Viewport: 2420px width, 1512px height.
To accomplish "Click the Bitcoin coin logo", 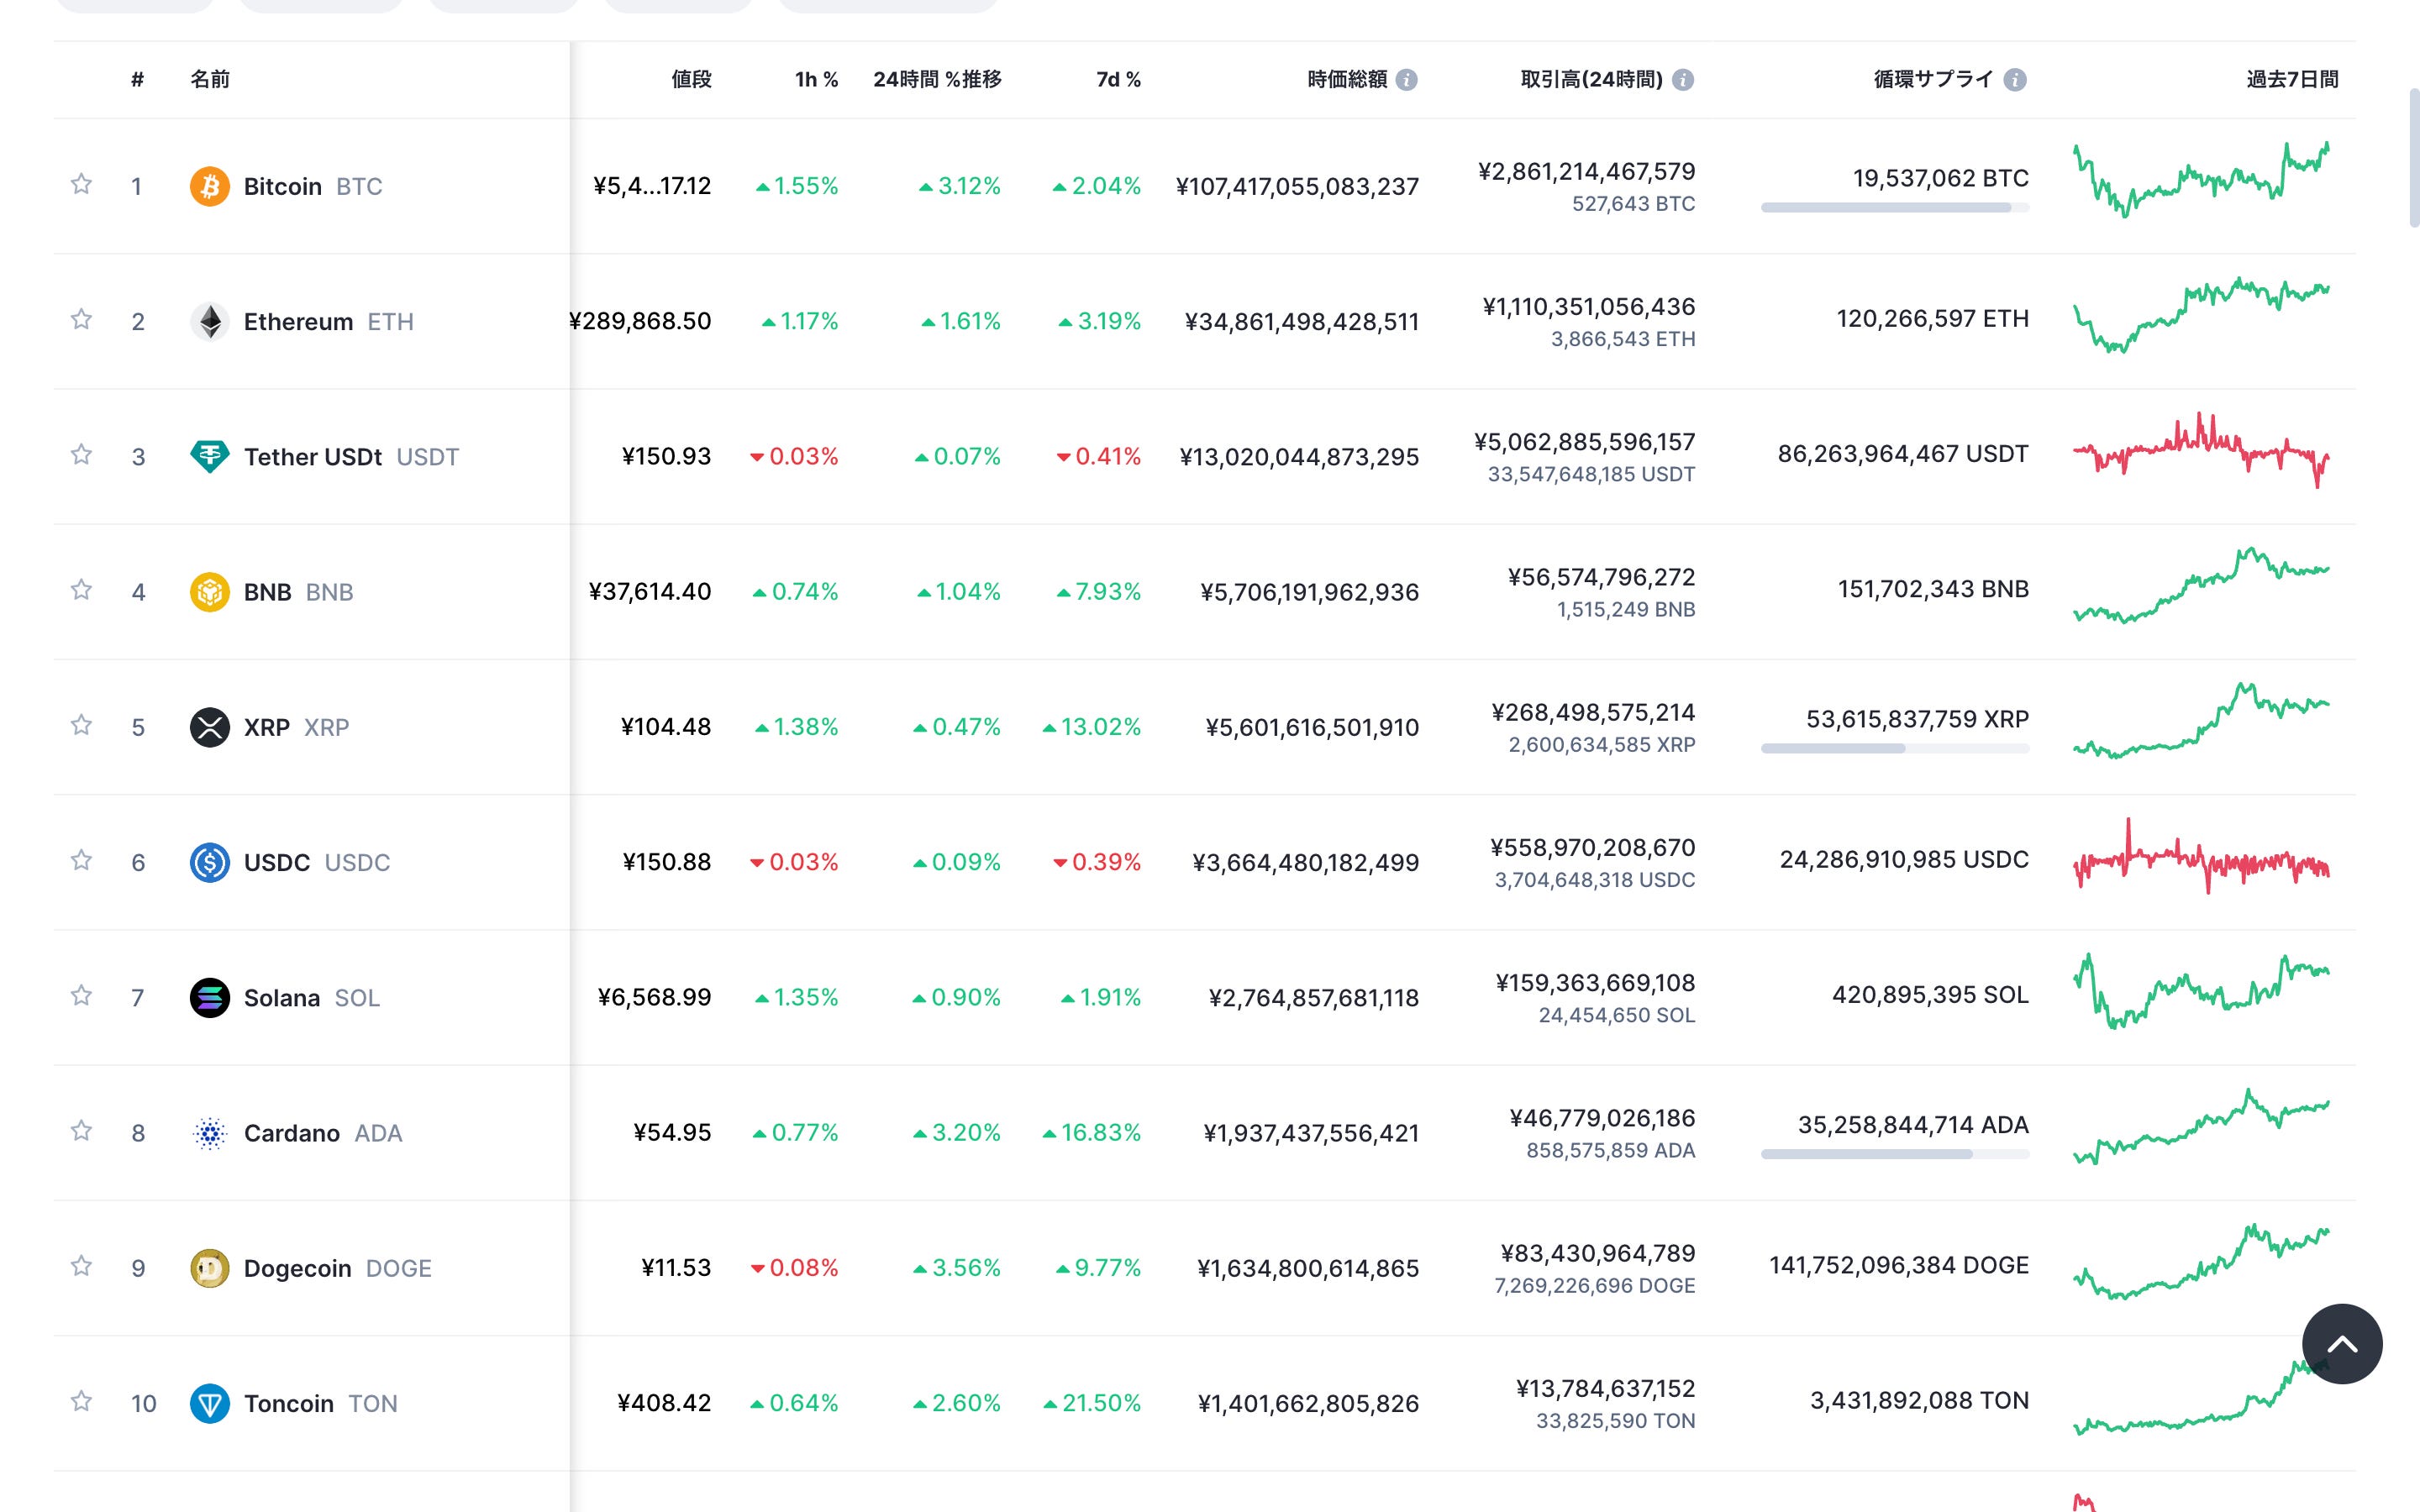I will (209, 186).
